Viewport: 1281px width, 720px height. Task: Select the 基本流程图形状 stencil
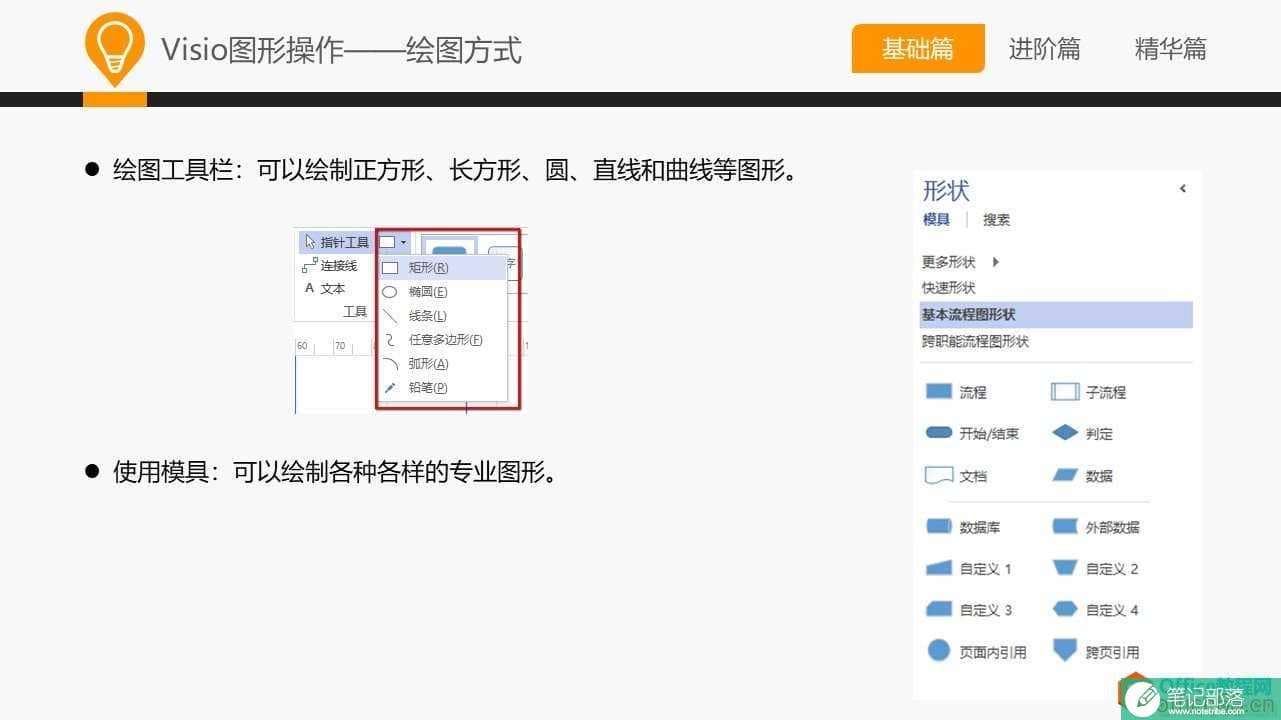1055,315
